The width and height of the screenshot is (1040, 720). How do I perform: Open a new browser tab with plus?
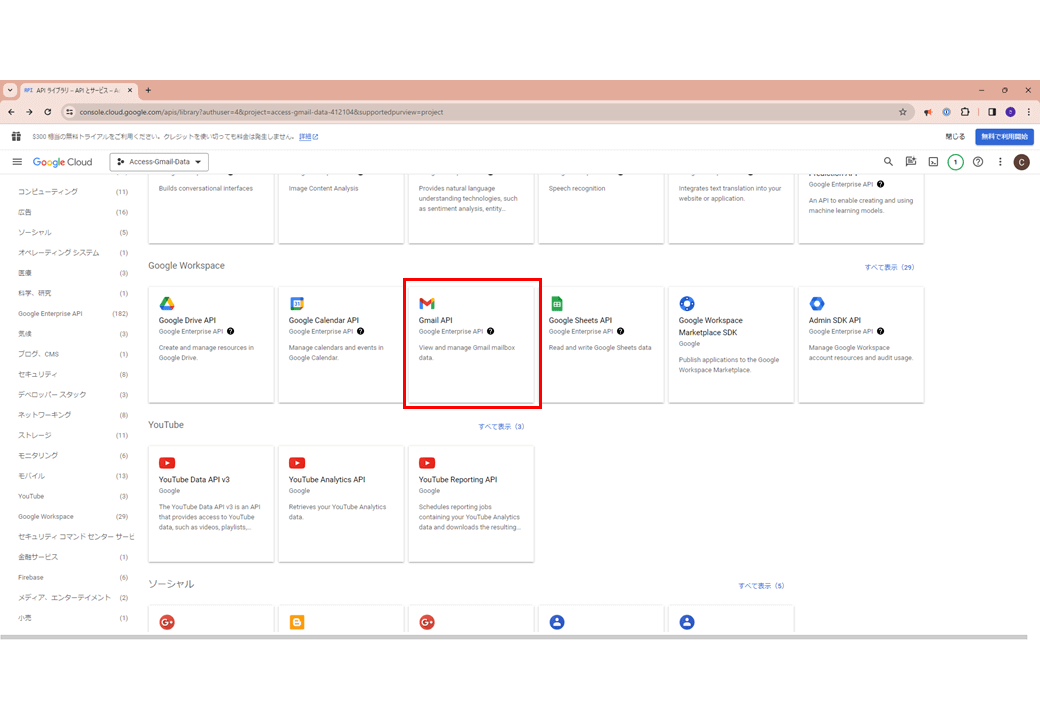tap(148, 90)
